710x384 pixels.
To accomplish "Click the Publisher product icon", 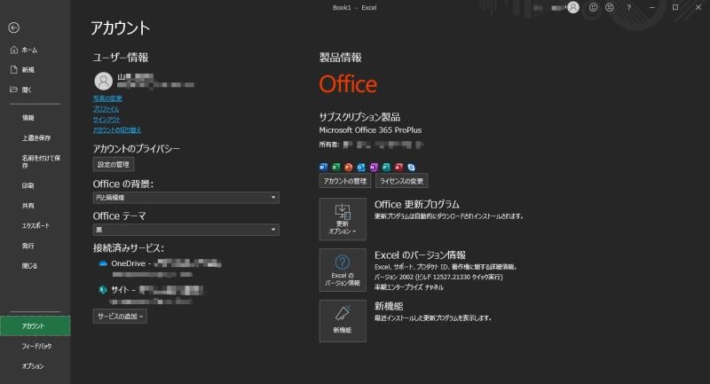I will coord(386,167).
